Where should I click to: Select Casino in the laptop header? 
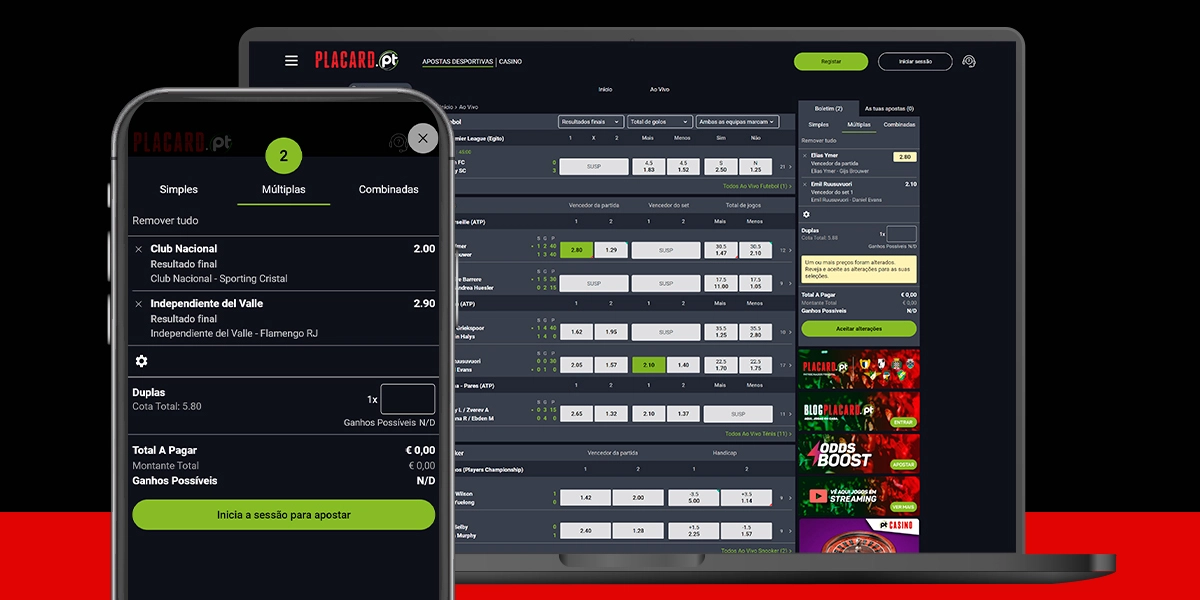(510, 62)
